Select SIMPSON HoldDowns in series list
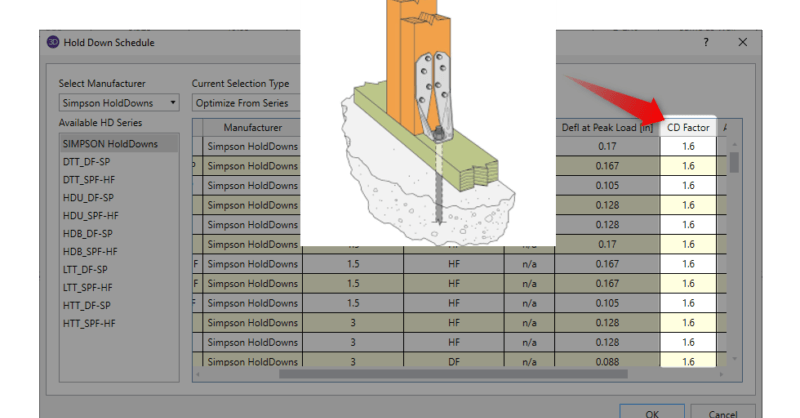Viewport: 800px width, 418px height. click(x=119, y=144)
